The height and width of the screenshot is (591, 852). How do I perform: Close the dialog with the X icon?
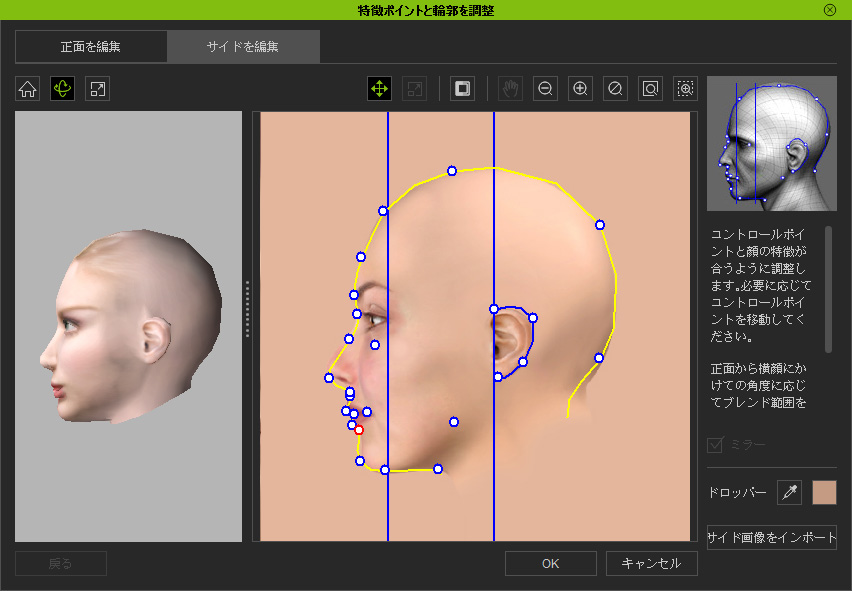pyautogui.click(x=830, y=10)
